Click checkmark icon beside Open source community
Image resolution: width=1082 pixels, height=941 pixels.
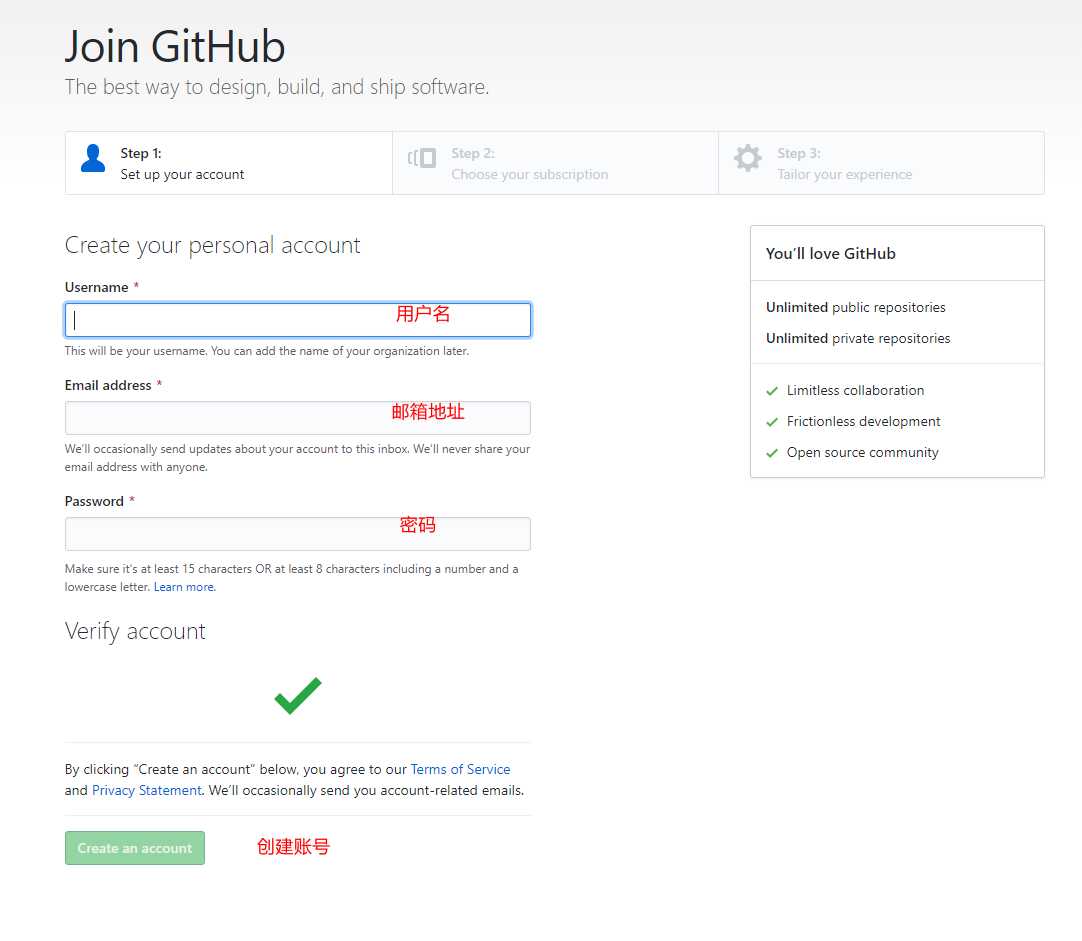[772, 453]
